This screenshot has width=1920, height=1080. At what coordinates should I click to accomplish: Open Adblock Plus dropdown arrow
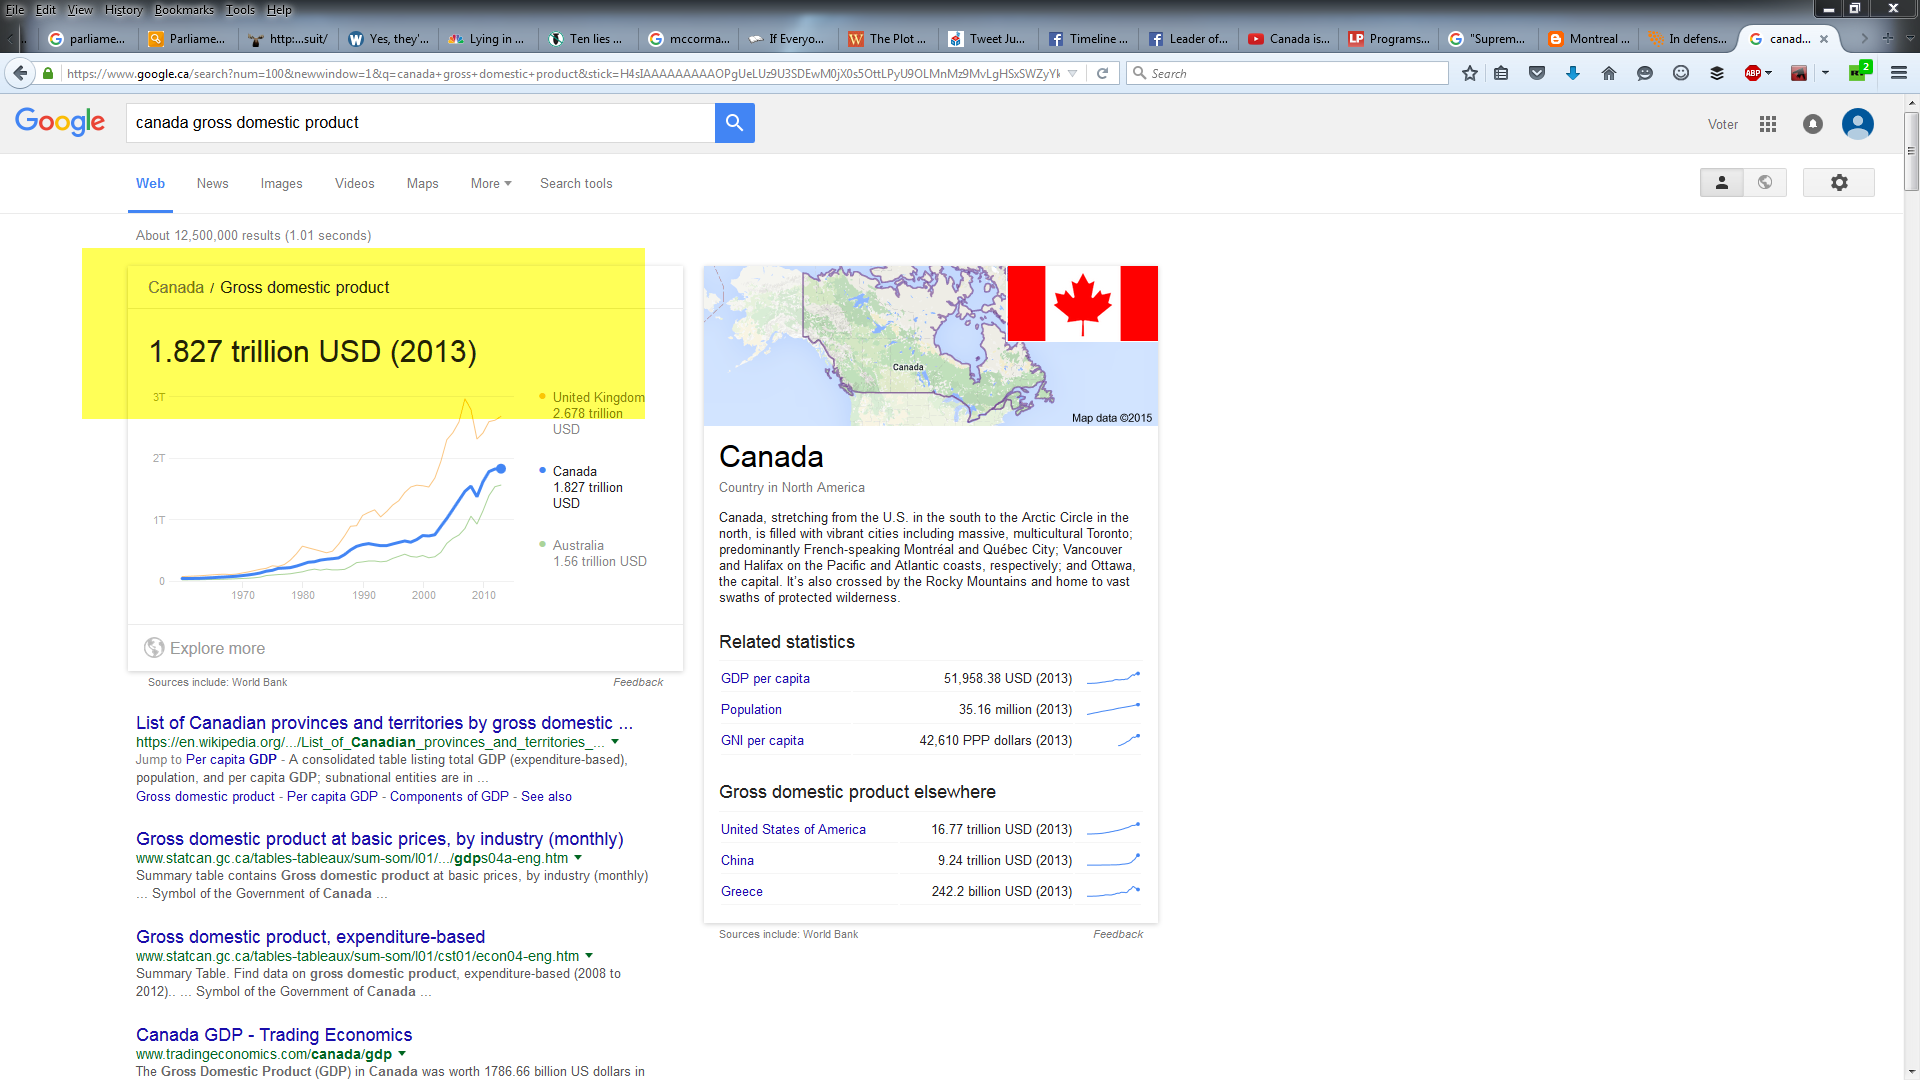coord(1768,73)
